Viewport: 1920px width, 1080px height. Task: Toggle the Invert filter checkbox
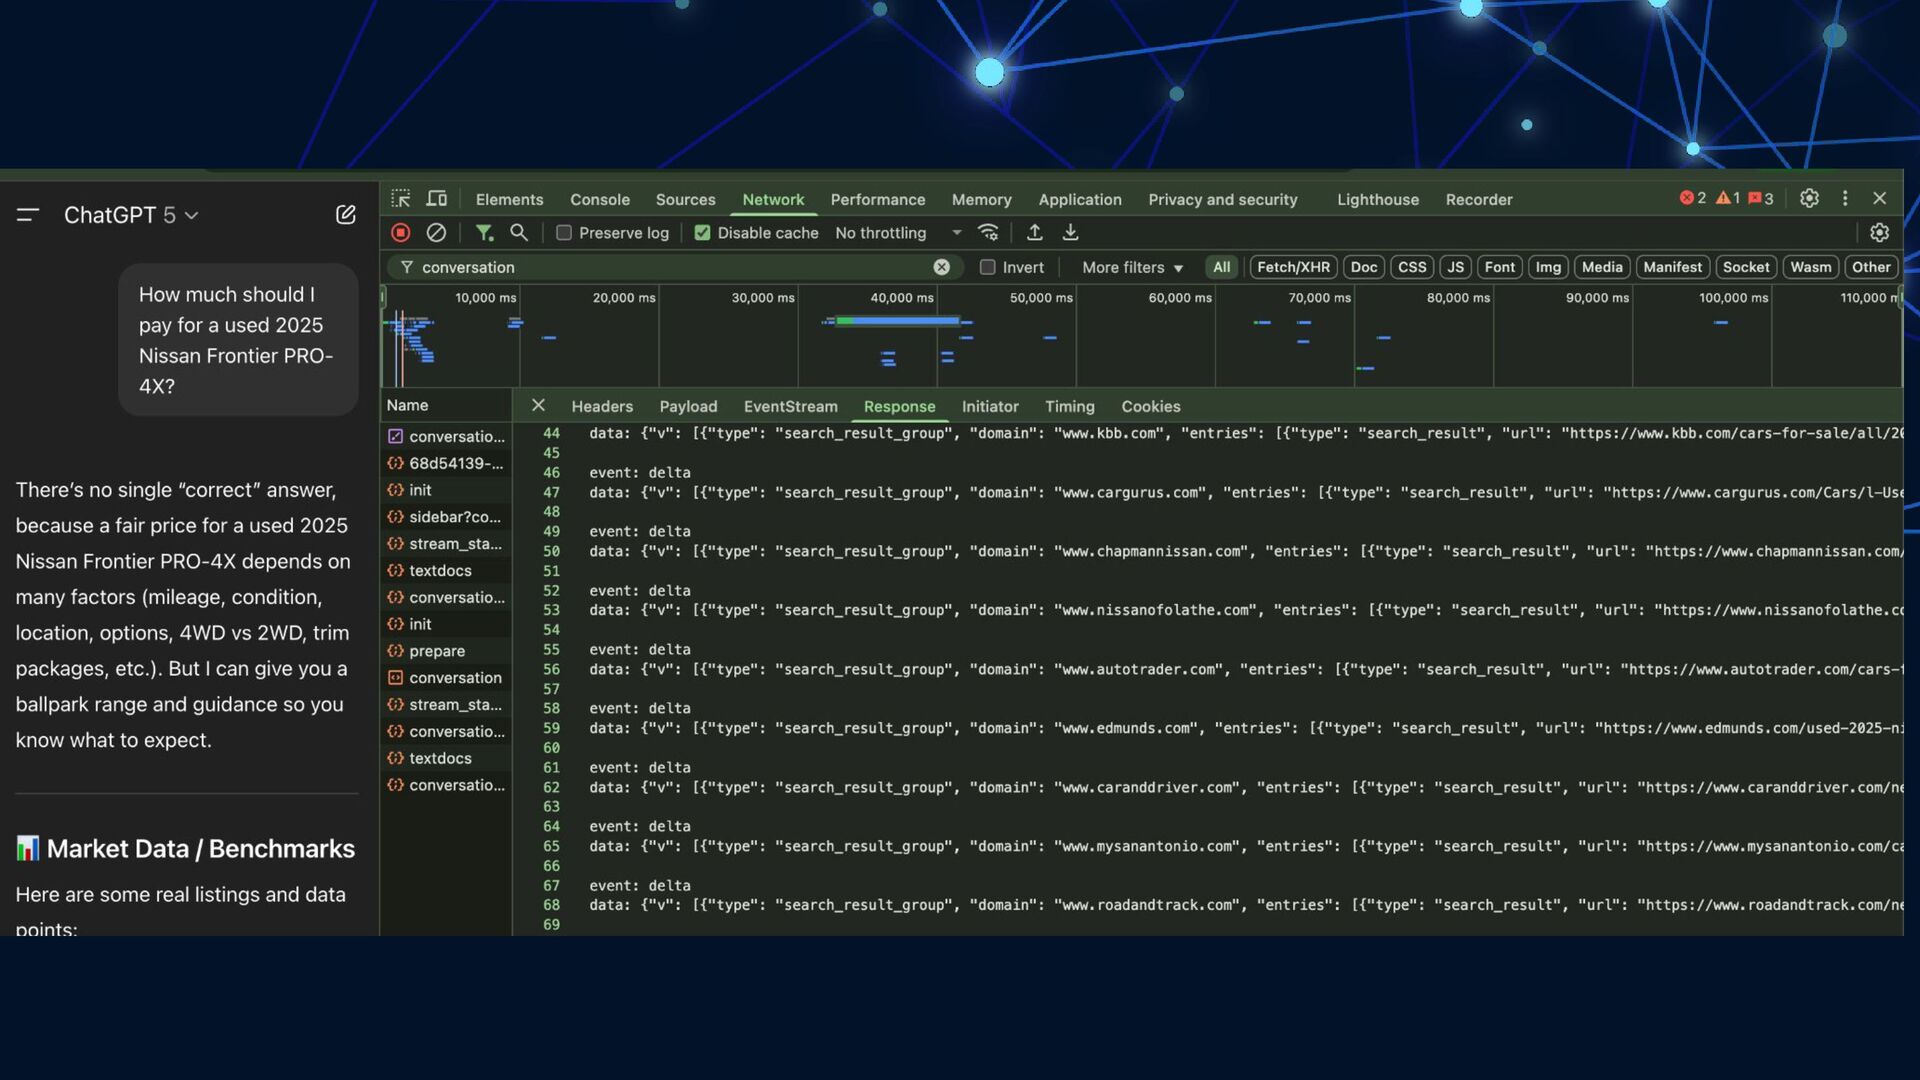coord(988,267)
